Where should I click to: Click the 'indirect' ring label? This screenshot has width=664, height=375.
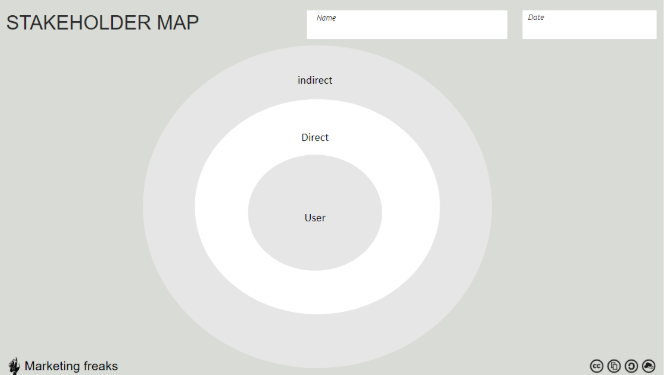pos(315,80)
